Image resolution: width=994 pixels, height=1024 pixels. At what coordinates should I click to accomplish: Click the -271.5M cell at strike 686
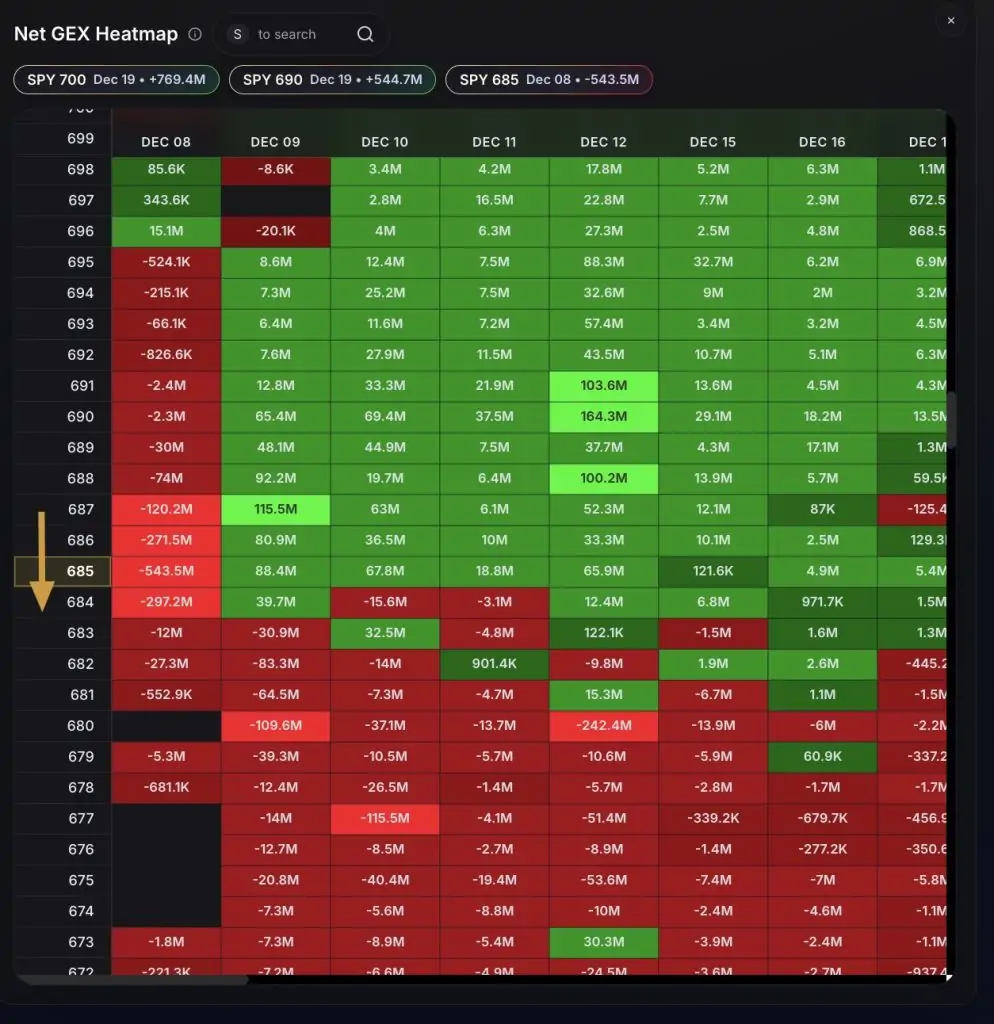click(166, 540)
